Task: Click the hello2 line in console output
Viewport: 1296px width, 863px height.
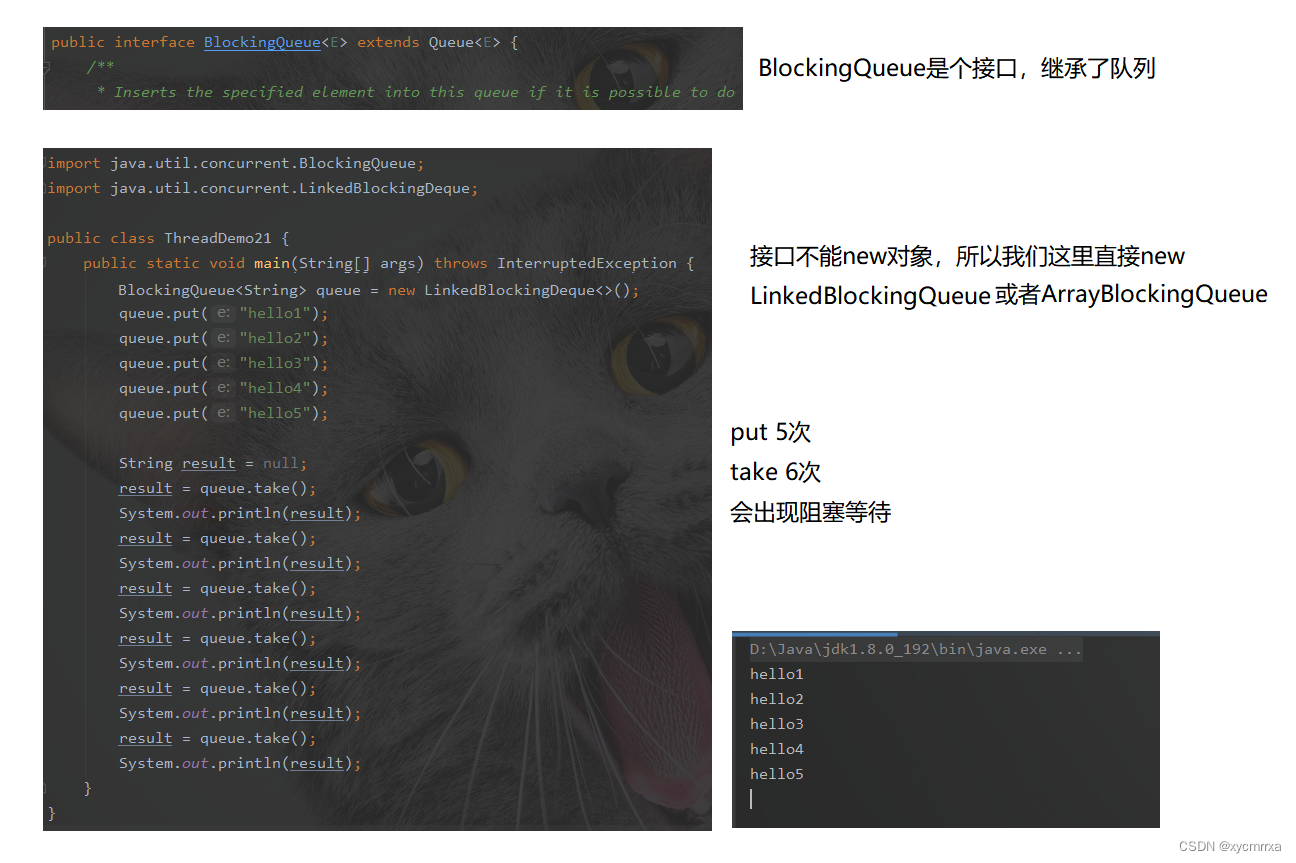Action: (x=777, y=699)
